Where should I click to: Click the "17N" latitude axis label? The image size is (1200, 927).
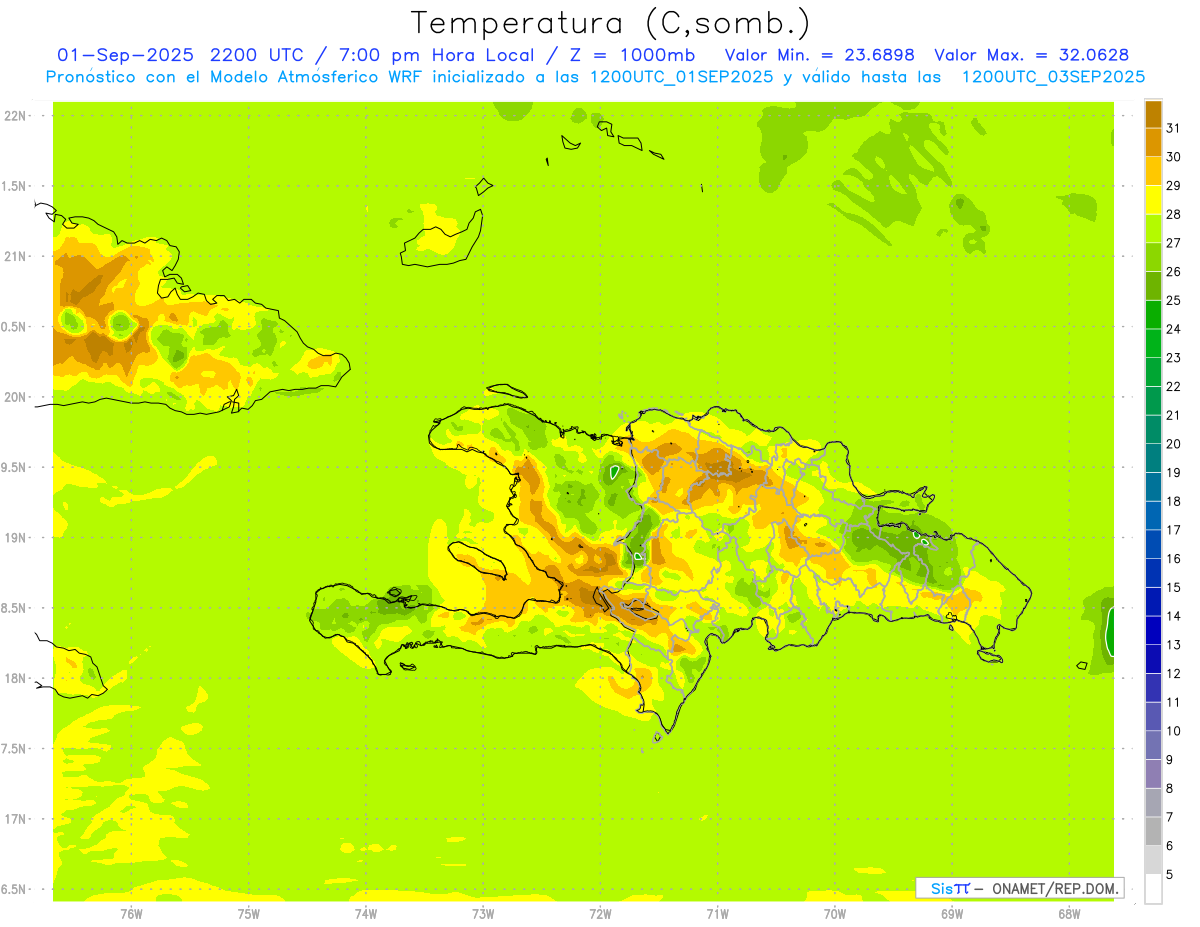[x=15, y=819]
